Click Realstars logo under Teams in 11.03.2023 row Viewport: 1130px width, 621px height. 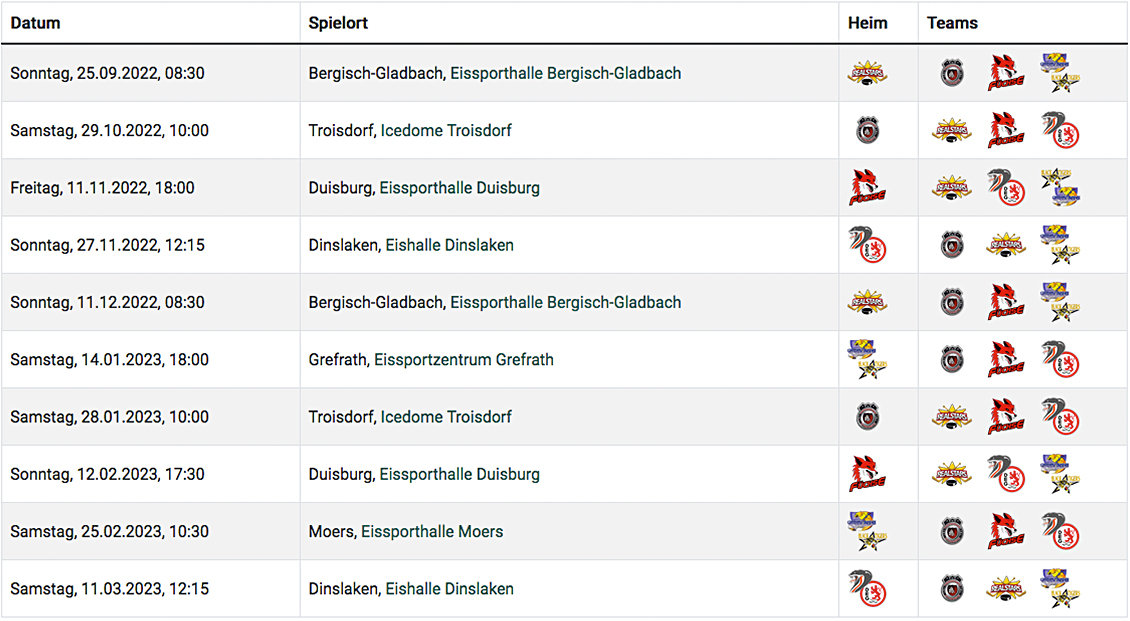tap(1006, 589)
